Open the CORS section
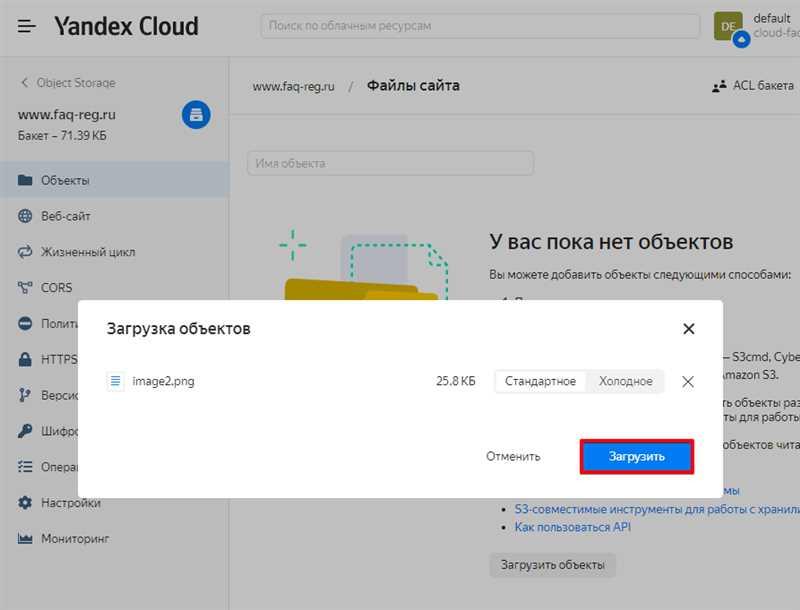Image resolution: width=800 pixels, height=610 pixels. [x=115, y=288]
